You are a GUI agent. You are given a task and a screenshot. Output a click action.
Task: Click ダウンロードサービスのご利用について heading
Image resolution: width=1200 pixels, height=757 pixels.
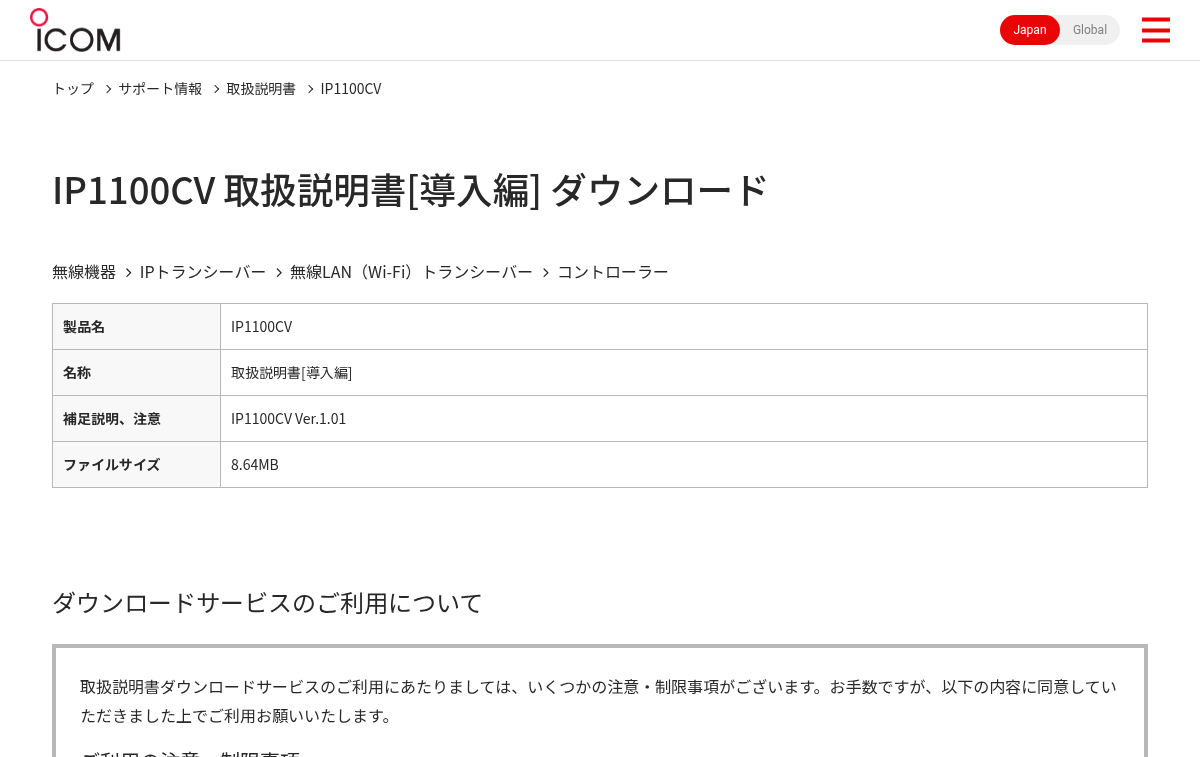point(268,602)
